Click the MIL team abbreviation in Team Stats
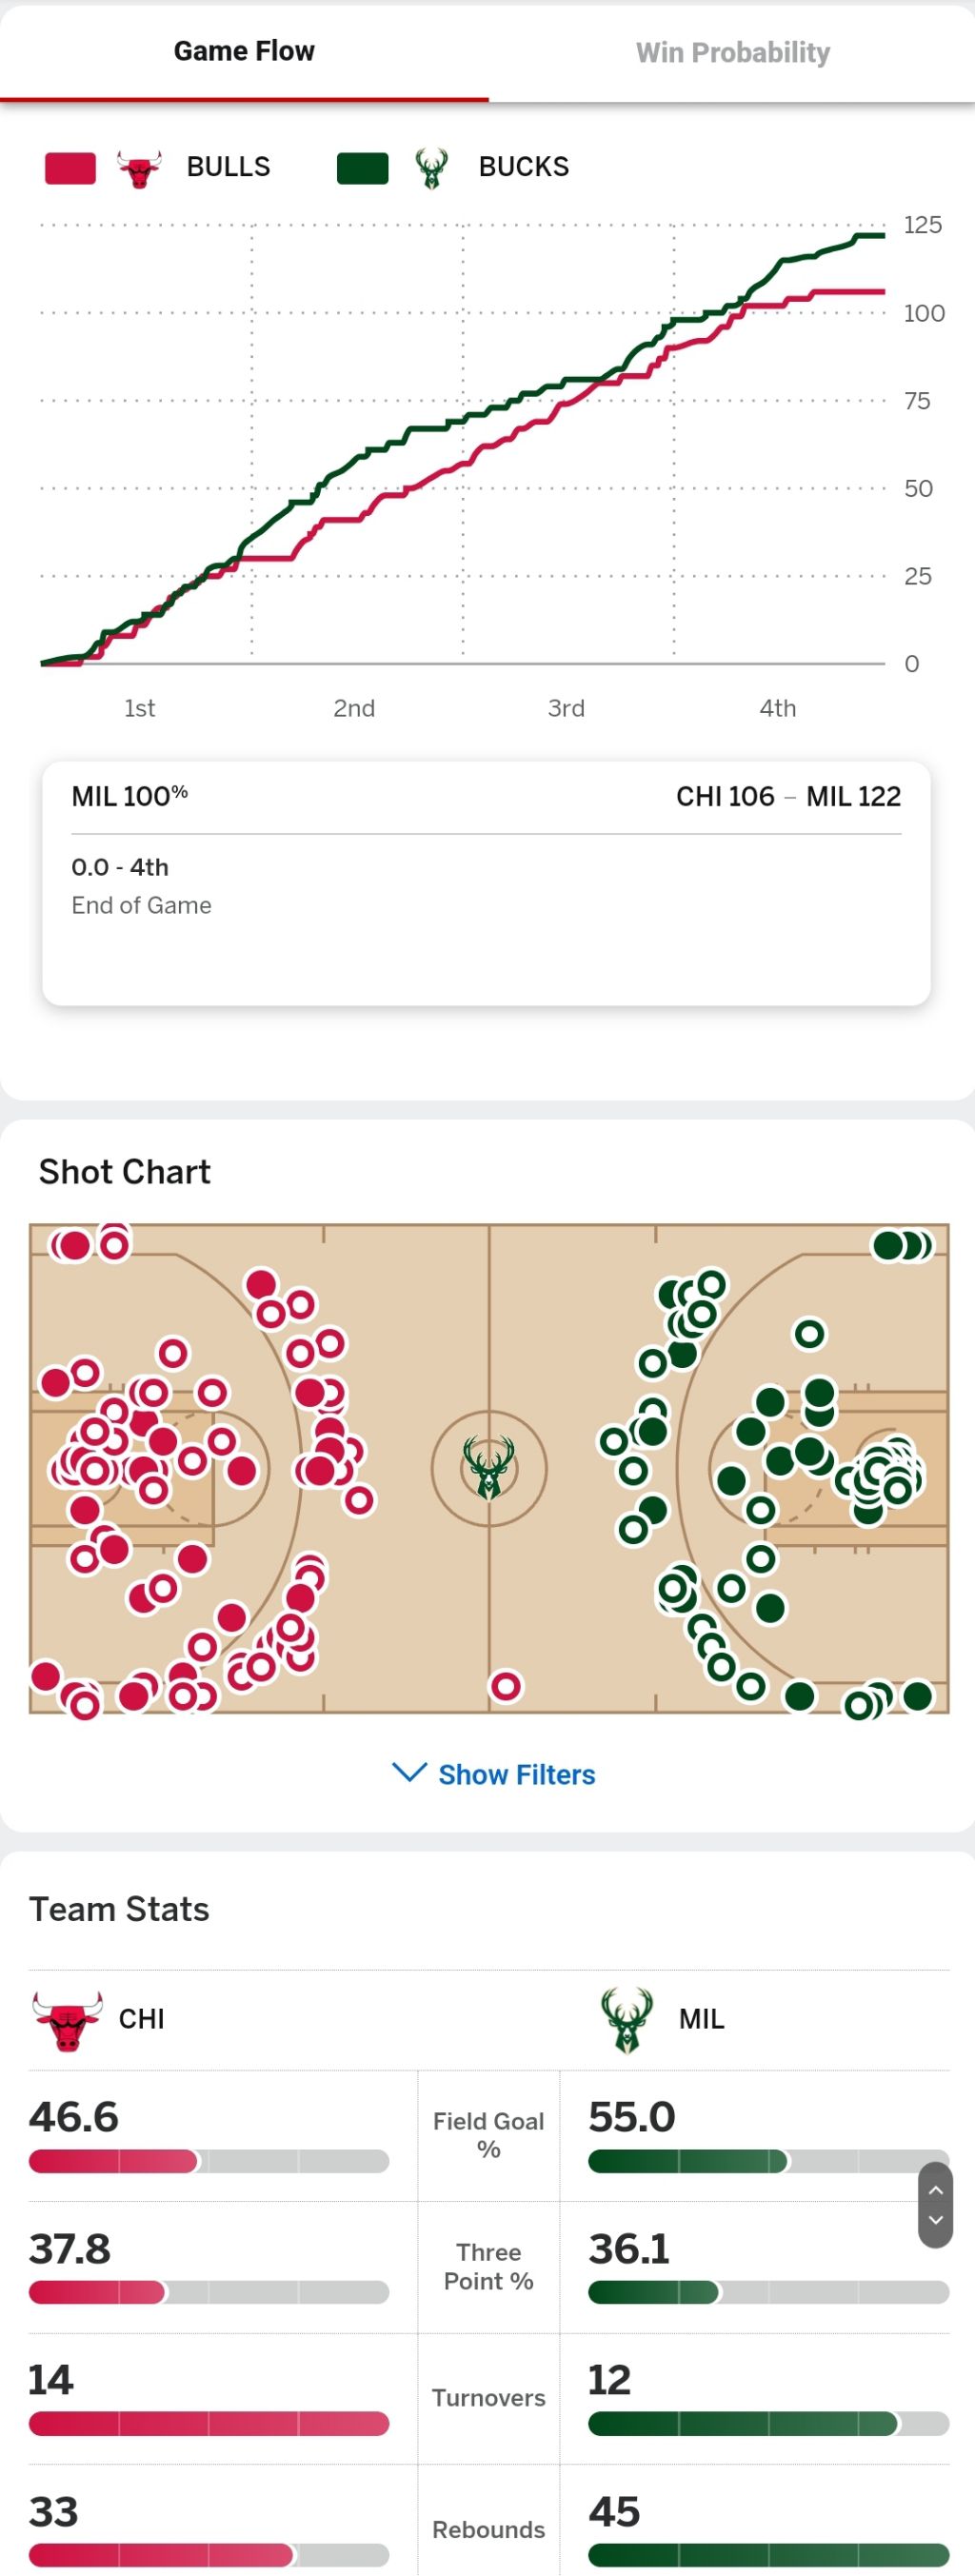This screenshot has width=975, height=2576. 702,2019
